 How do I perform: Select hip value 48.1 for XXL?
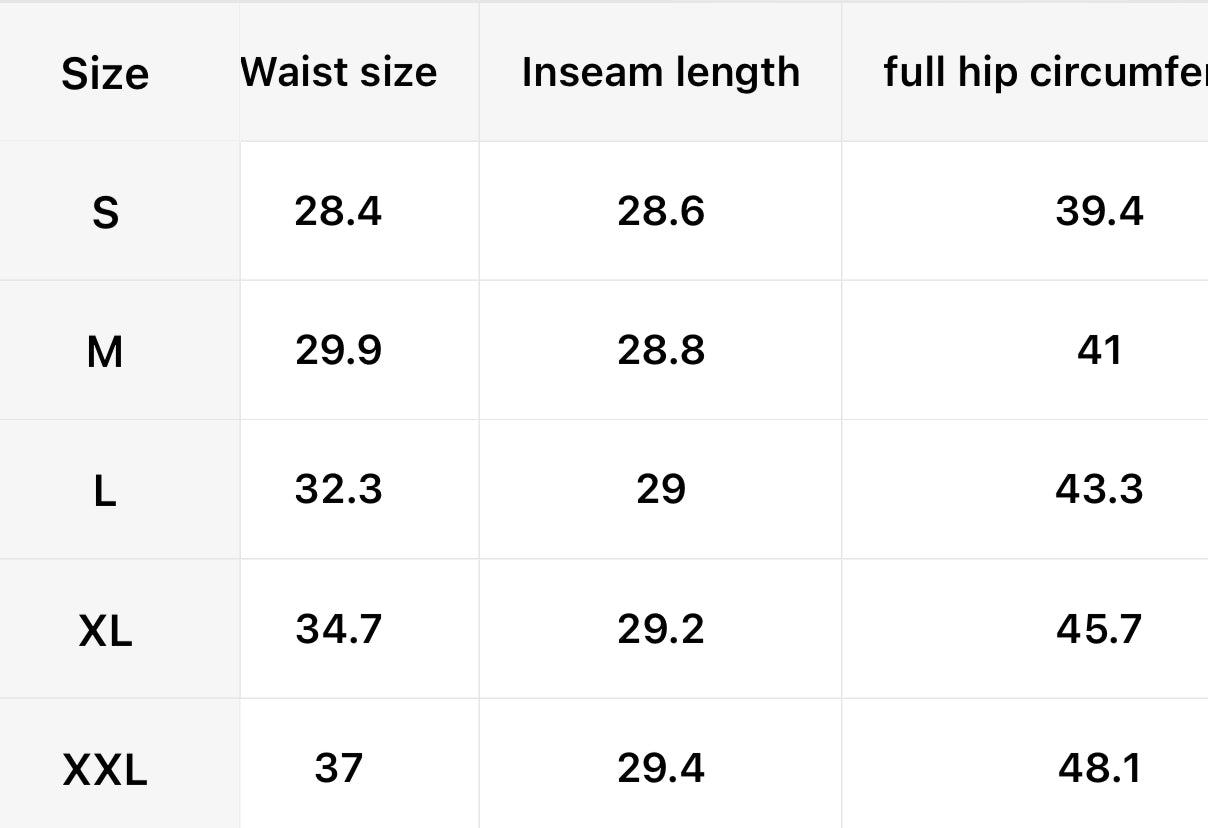click(x=1099, y=768)
